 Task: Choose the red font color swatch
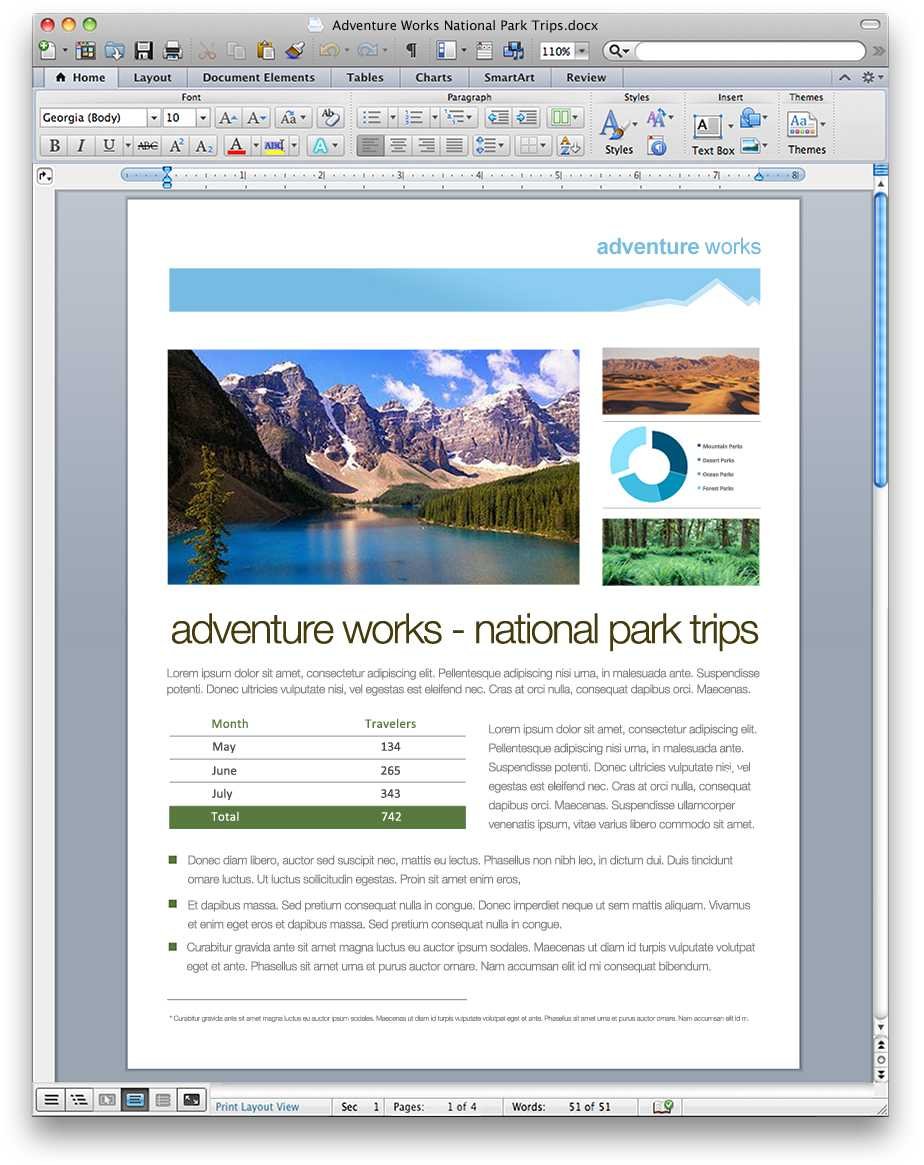[236, 146]
